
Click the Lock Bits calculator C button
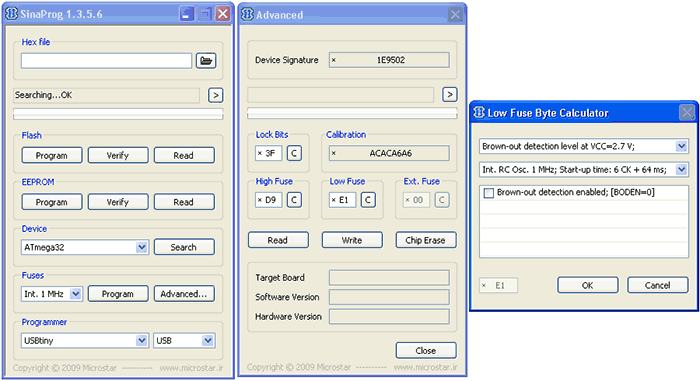(294, 153)
